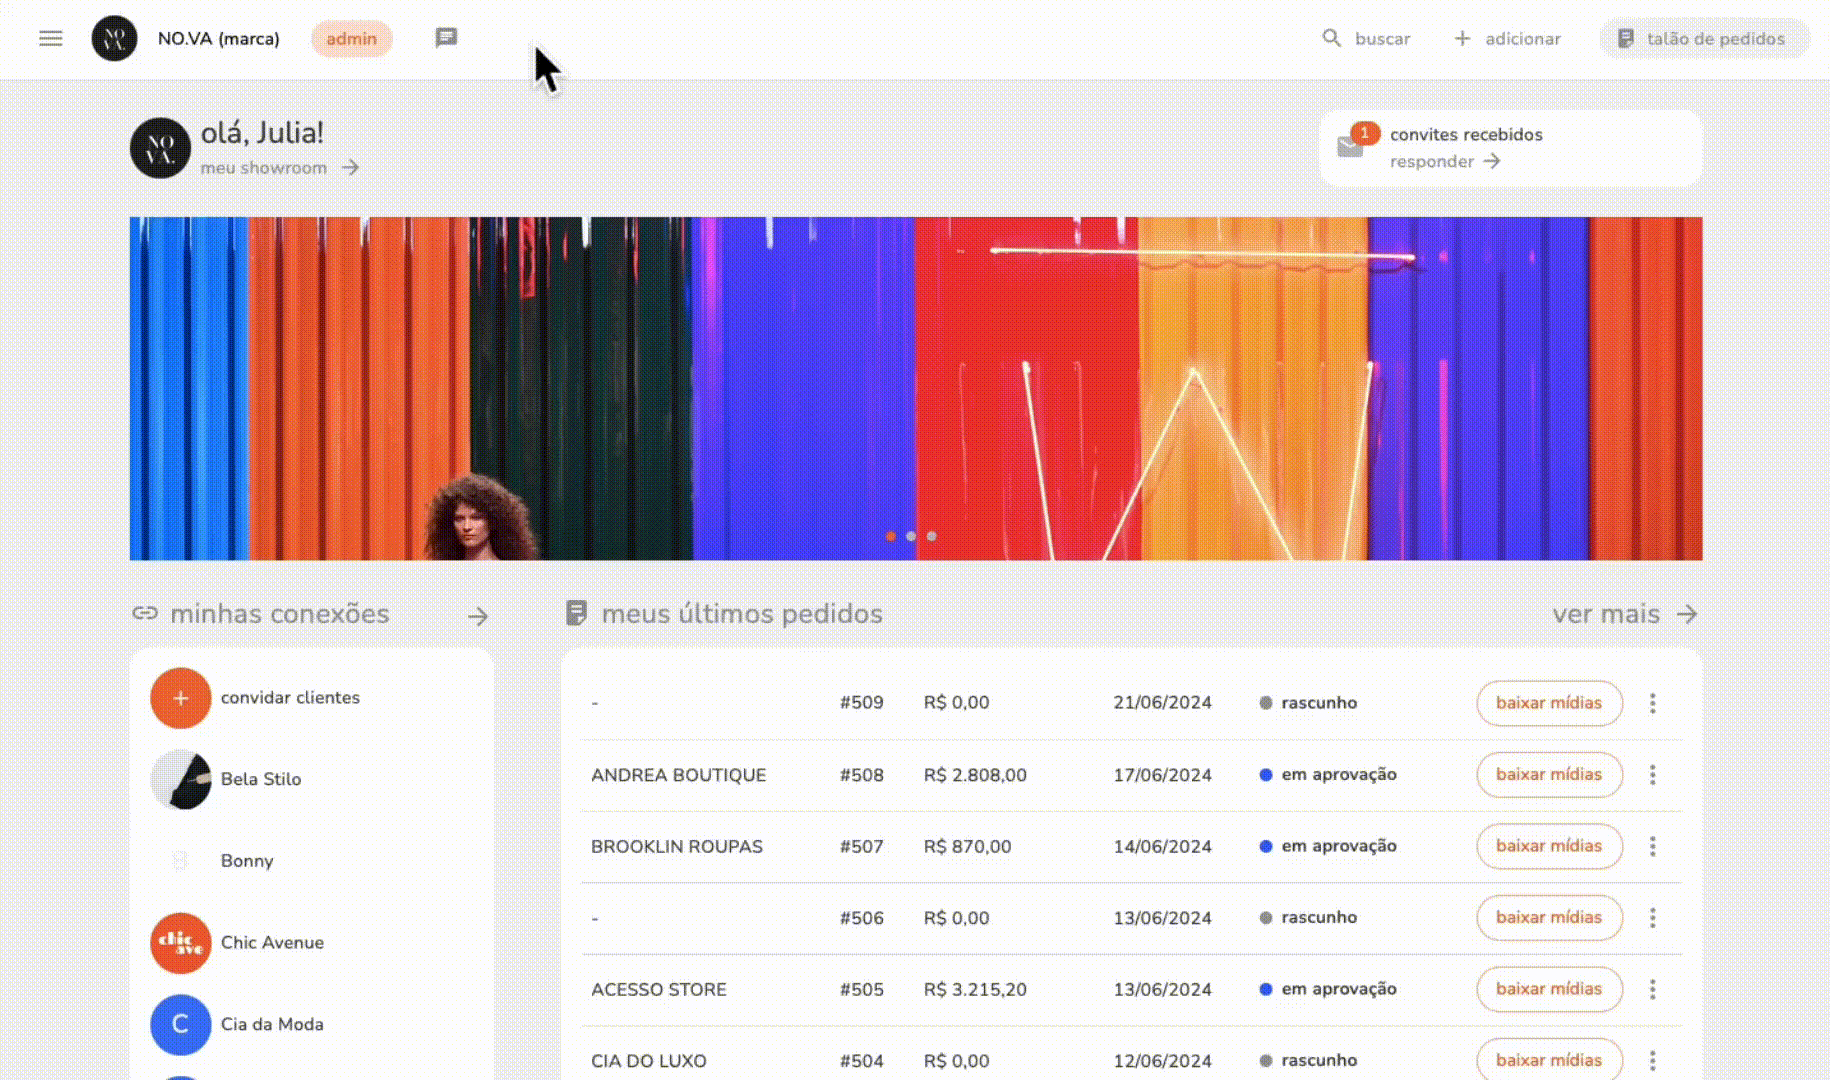Viewport: 1830px width, 1080px height.
Task: Open the kebab menu for ANDREA BOUTIQUE order
Action: tap(1653, 775)
